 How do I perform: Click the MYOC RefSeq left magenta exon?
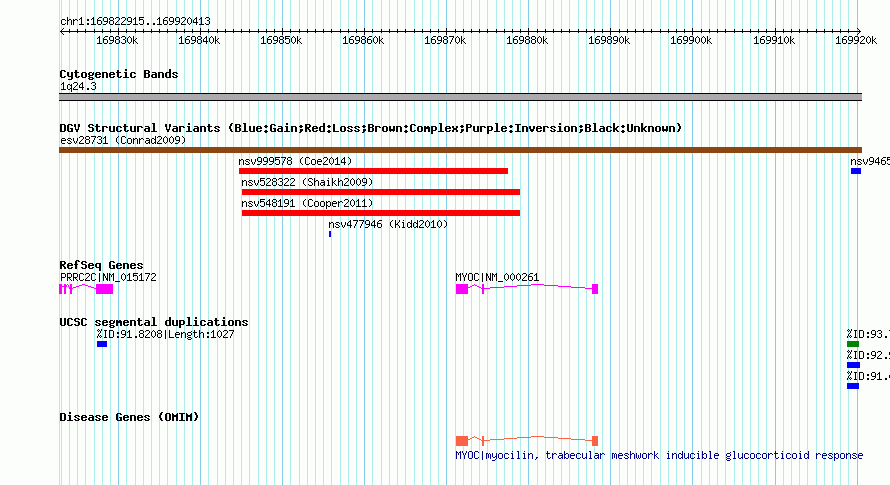click(x=462, y=289)
